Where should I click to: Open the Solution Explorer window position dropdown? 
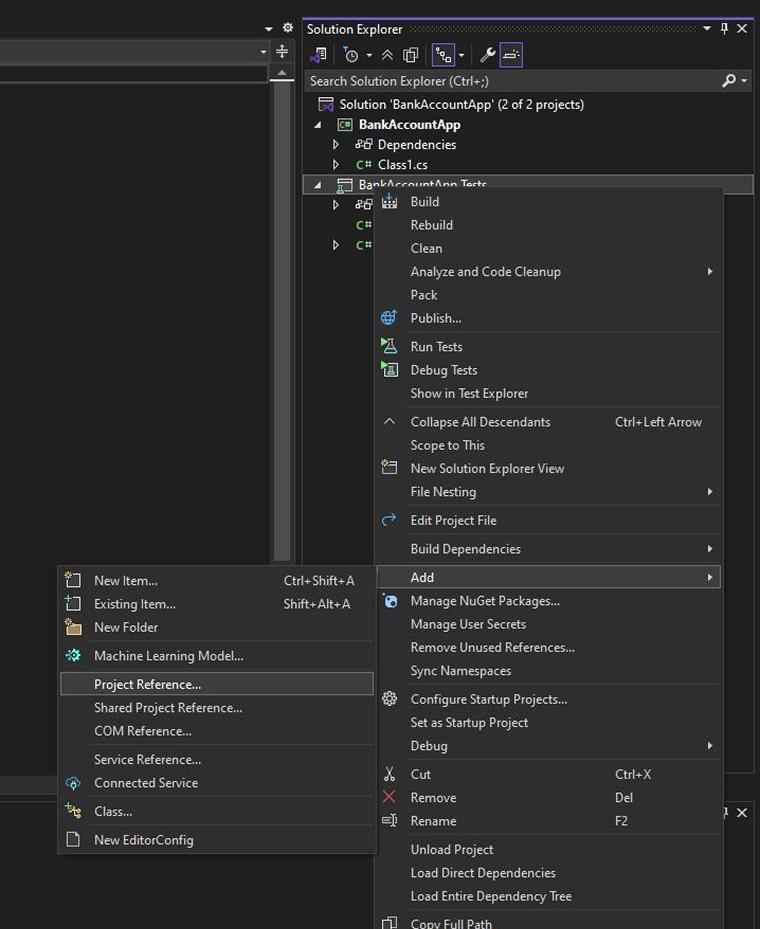707,28
